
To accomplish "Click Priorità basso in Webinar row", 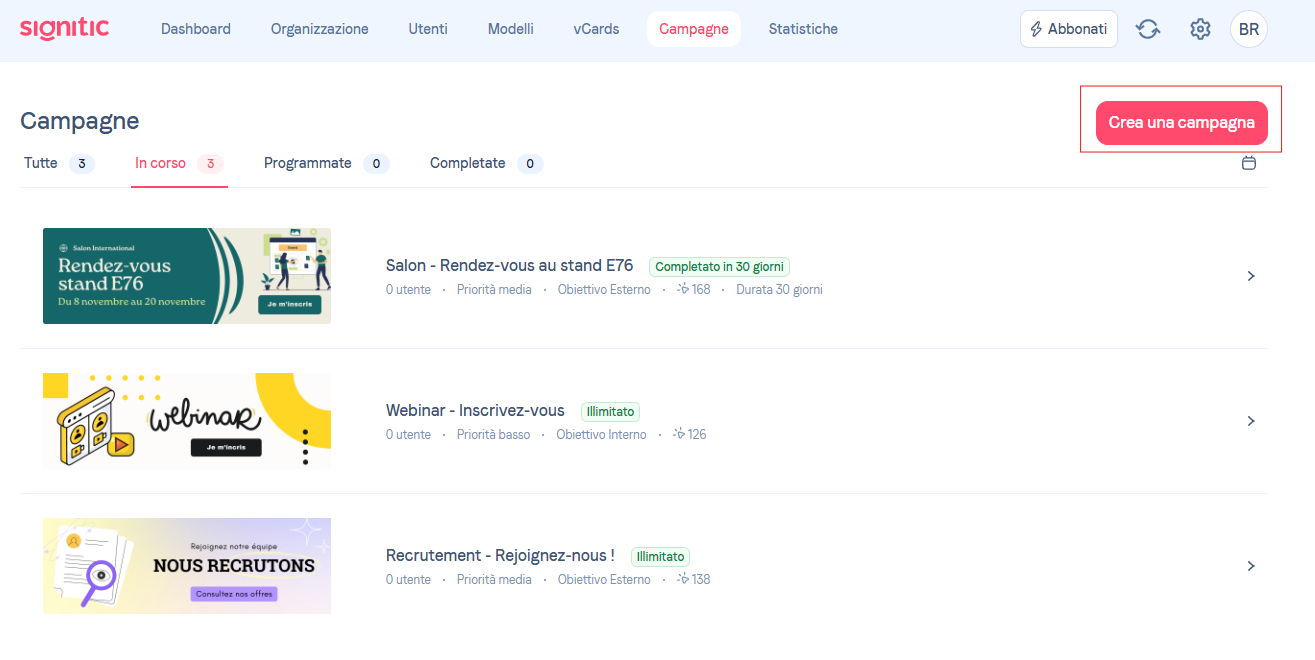I will 493,435.
